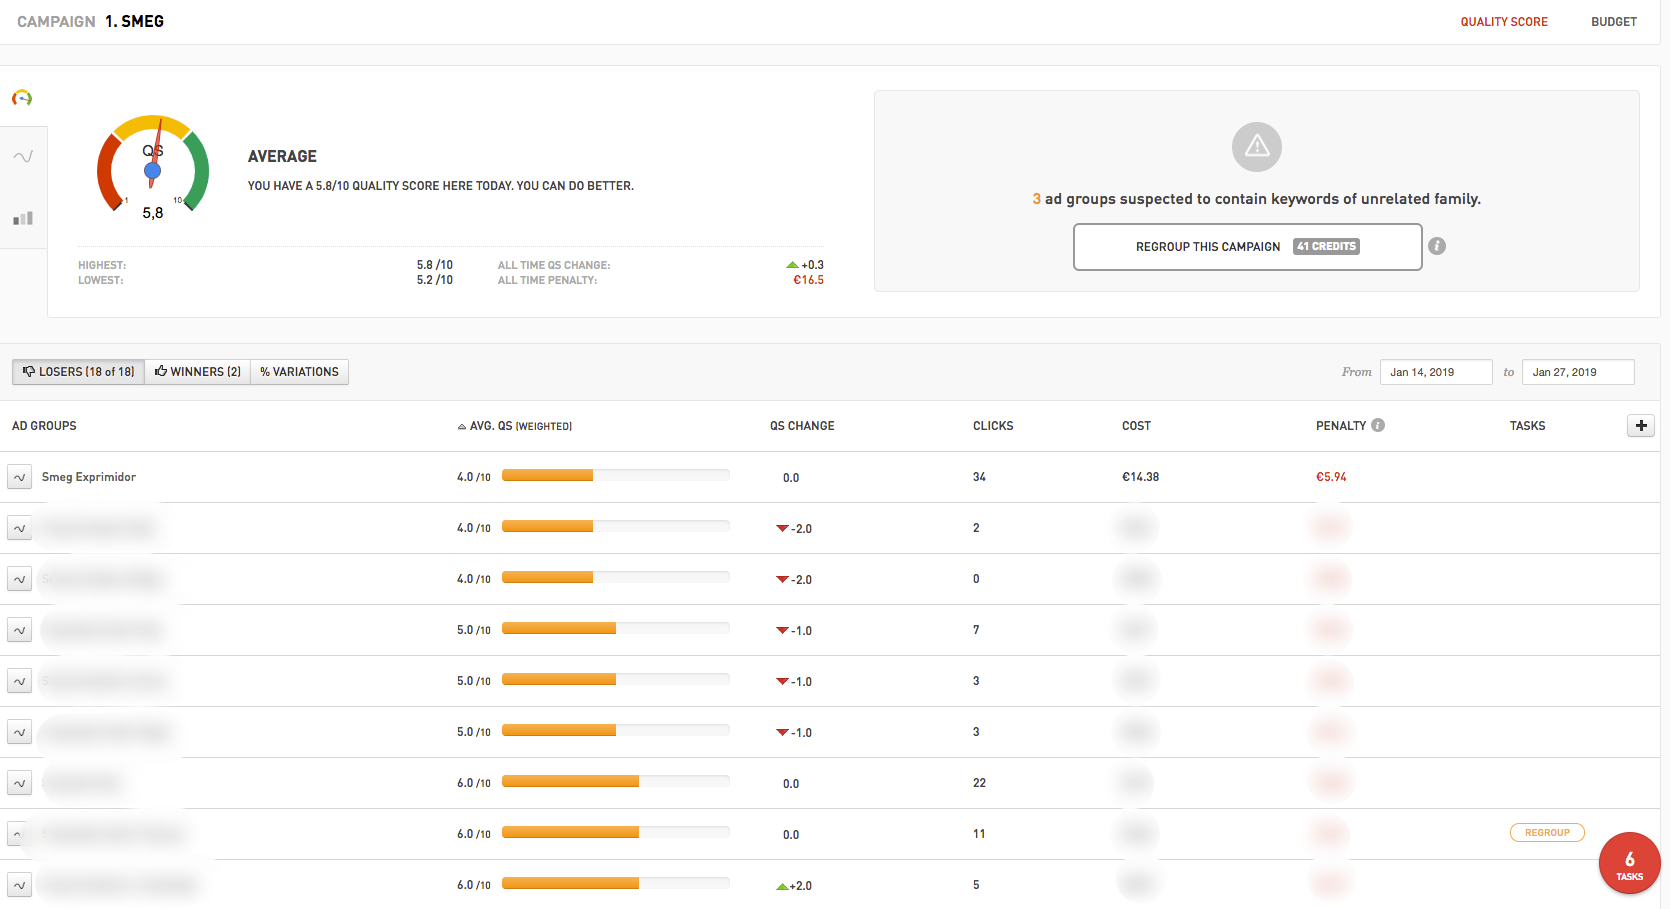Open trend icon for row with 5 clicks

(x=19, y=885)
